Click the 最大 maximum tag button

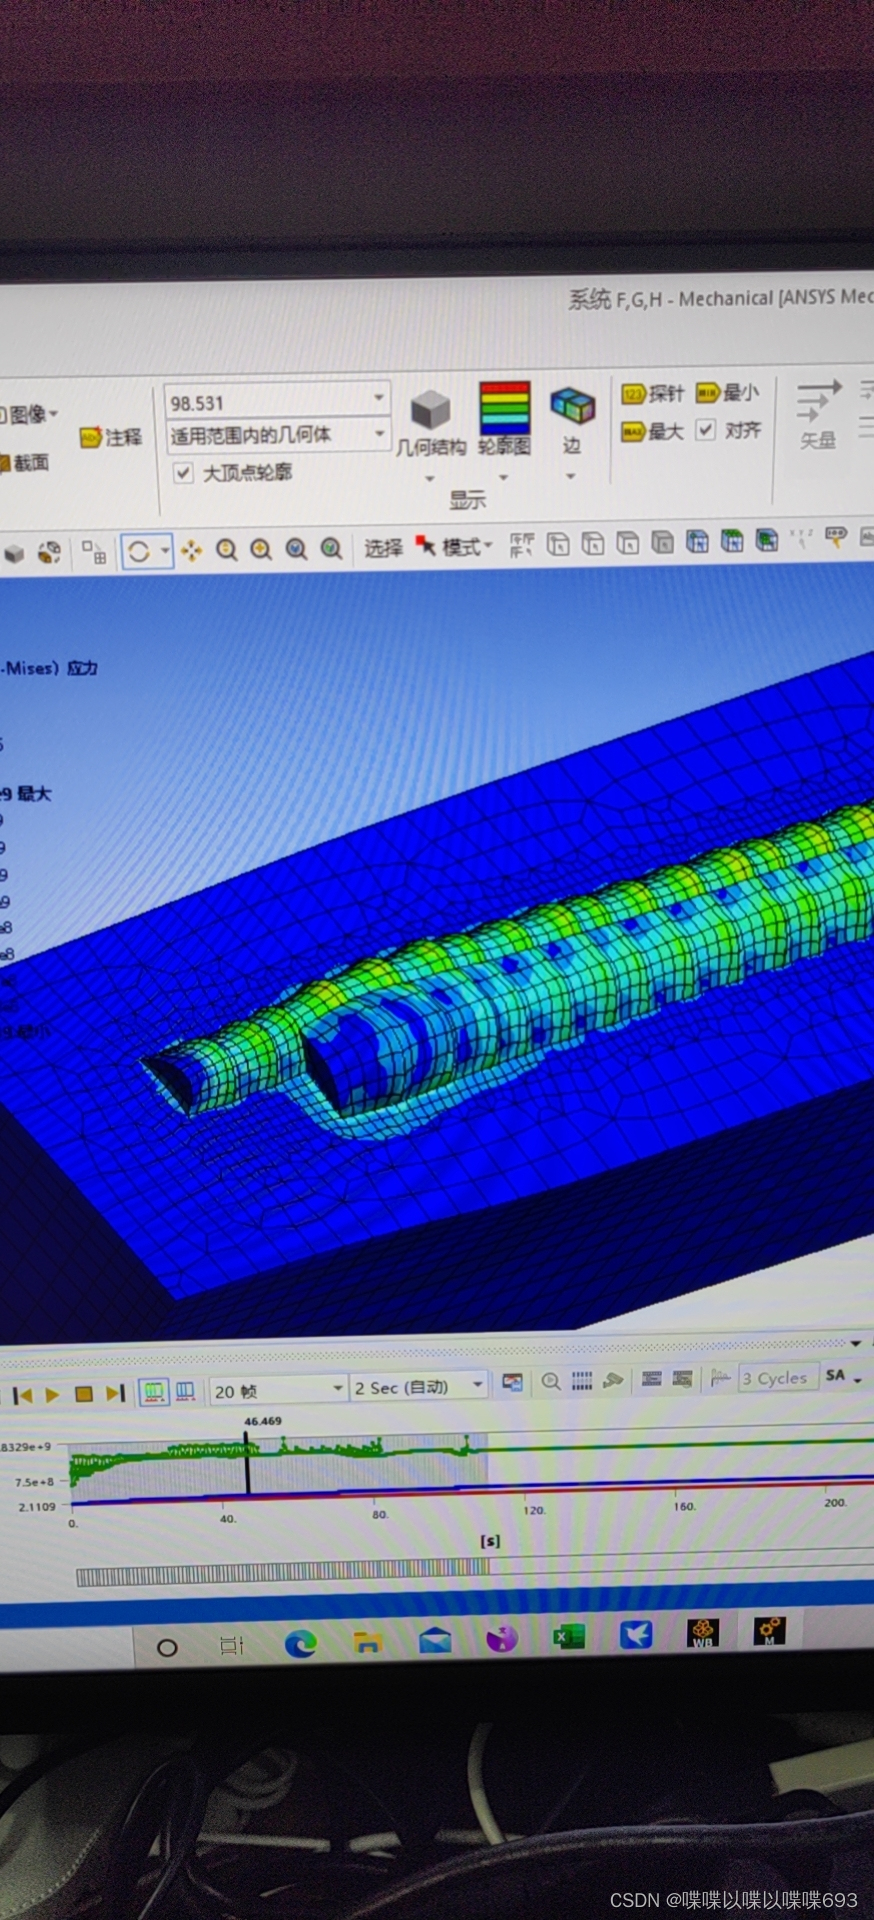pyautogui.click(x=652, y=431)
